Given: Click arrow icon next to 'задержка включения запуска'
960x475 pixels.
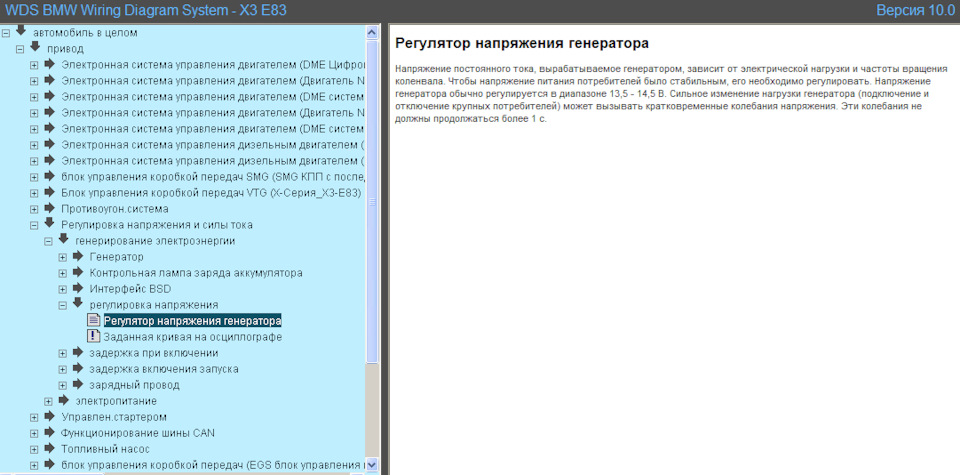Looking at the screenshot, I should (78, 368).
